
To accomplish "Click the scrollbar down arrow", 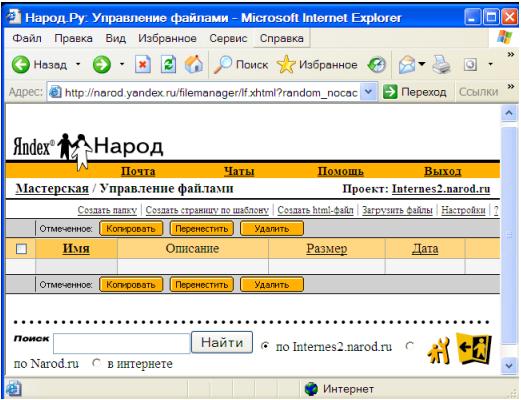I will (x=509, y=365).
